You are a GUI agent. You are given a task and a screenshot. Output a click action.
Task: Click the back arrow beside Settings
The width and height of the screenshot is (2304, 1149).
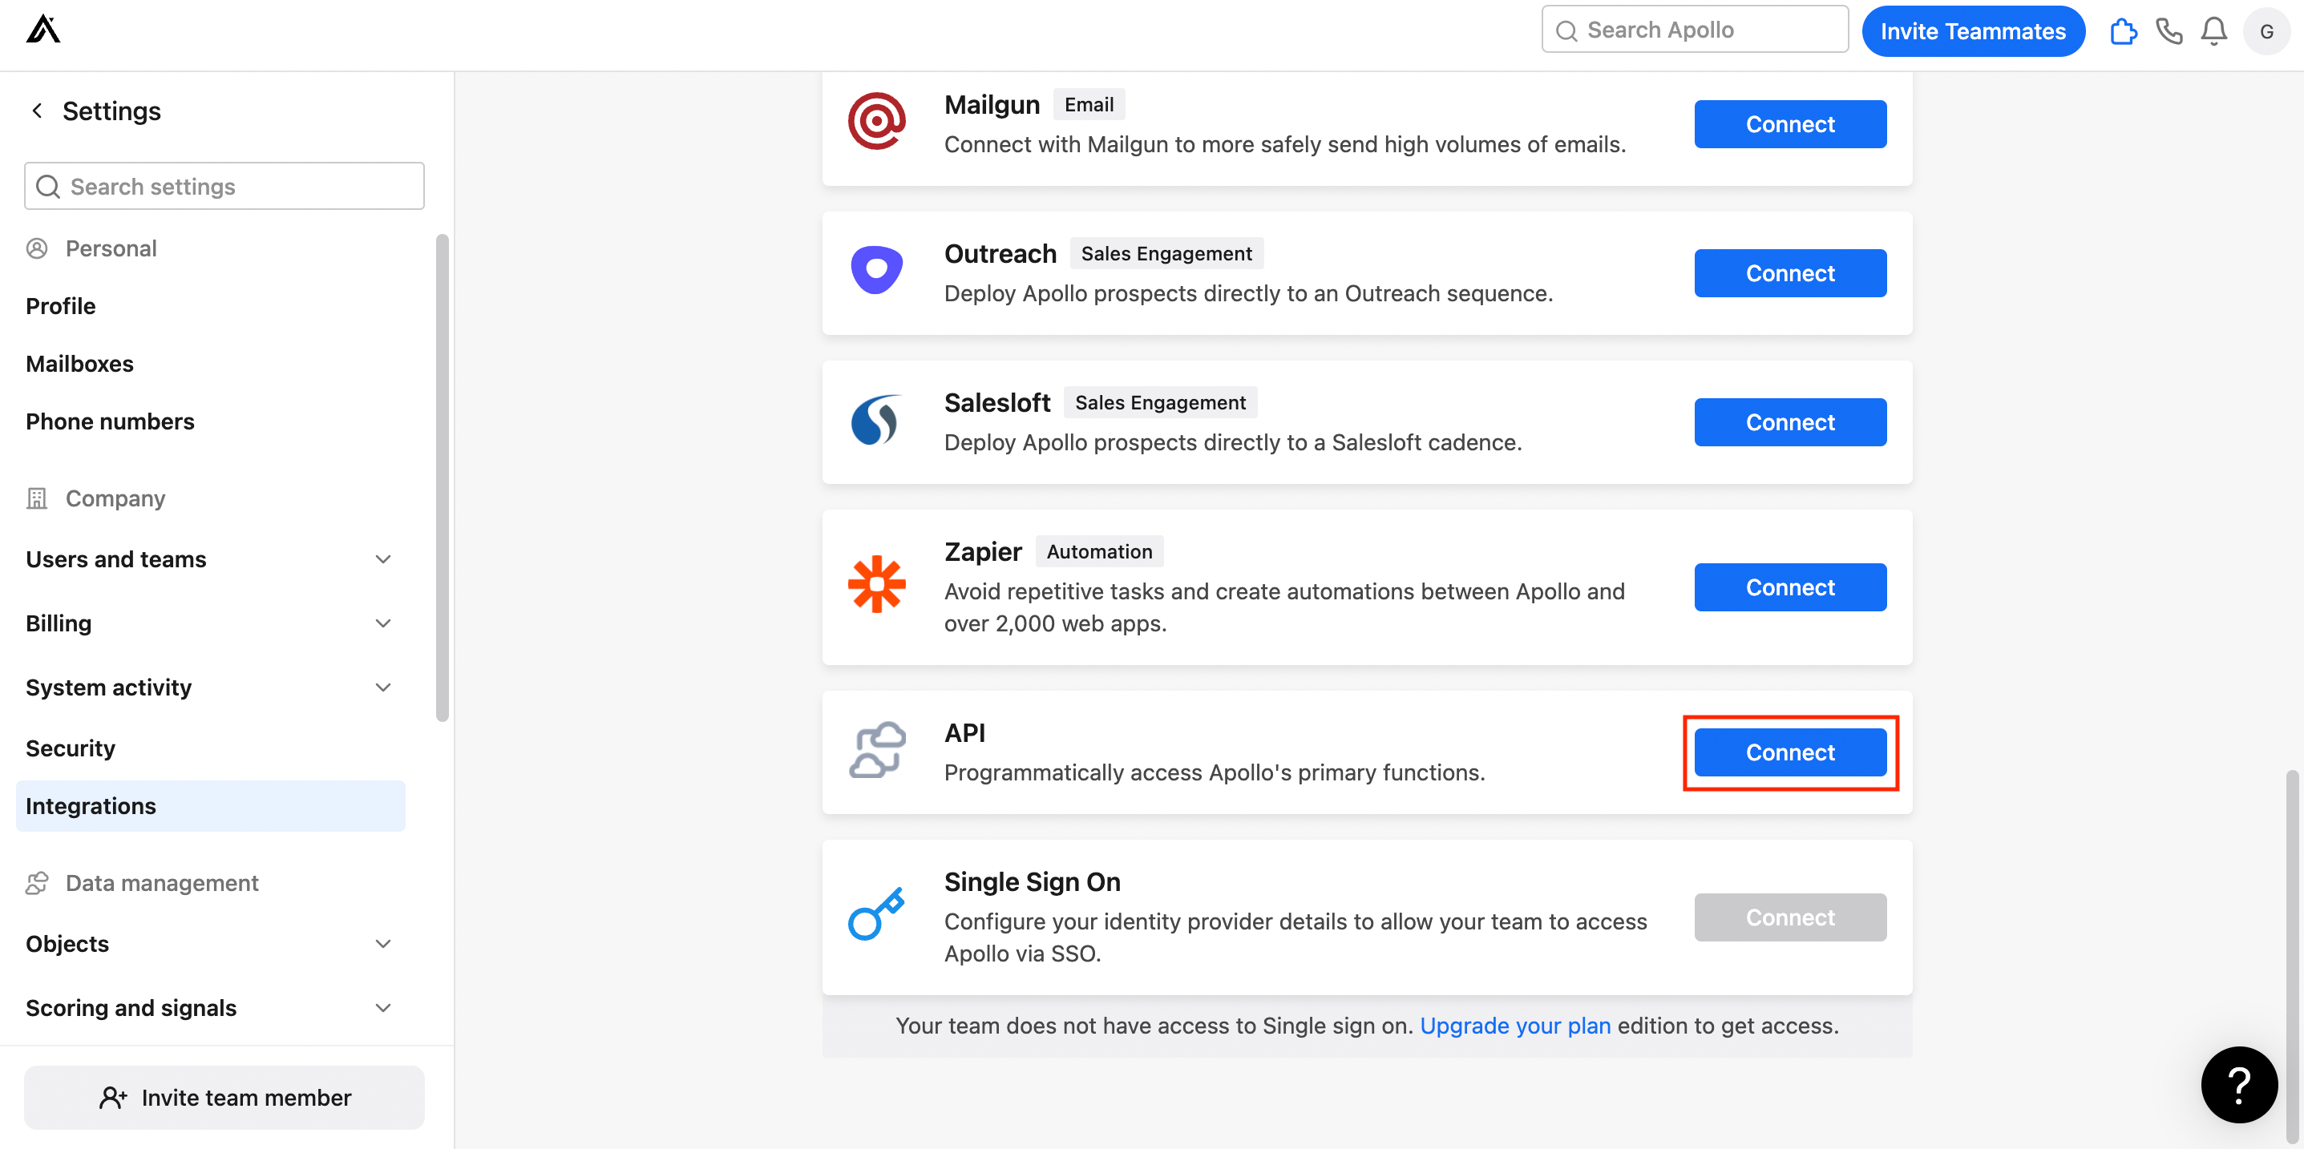(37, 111)
